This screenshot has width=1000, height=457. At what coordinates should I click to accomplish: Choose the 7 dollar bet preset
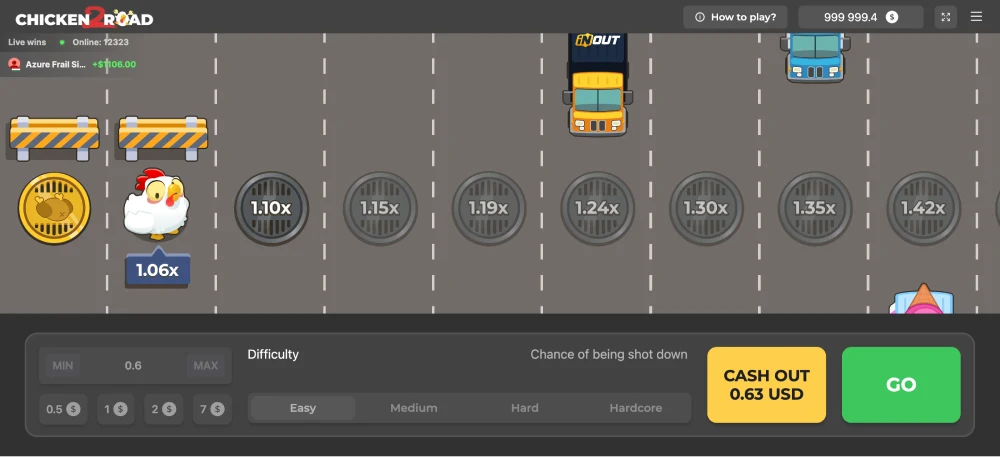(x=212, y=409)
